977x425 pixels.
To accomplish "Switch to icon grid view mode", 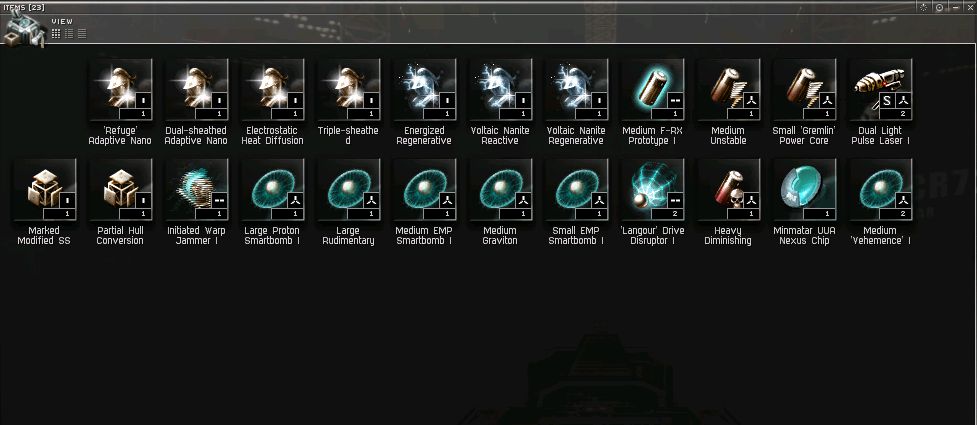I will point(56,34).
